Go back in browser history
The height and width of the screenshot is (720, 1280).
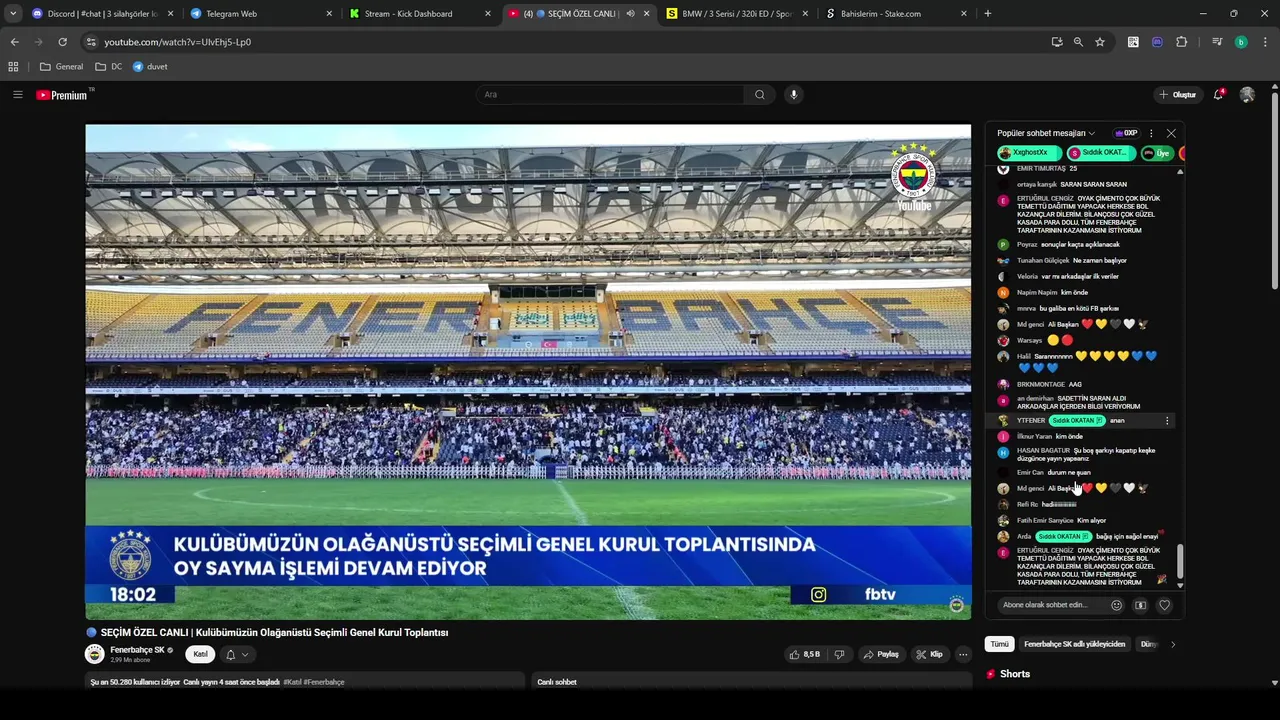pyautogui.click(x=14, y=42)
